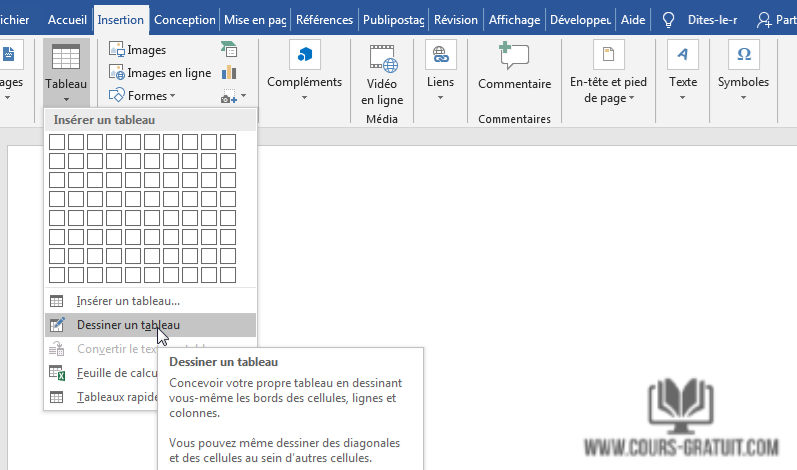Expand the Formes shapes dropdown
This screenshot has height=470, width=797.
[x=172, y=96]
